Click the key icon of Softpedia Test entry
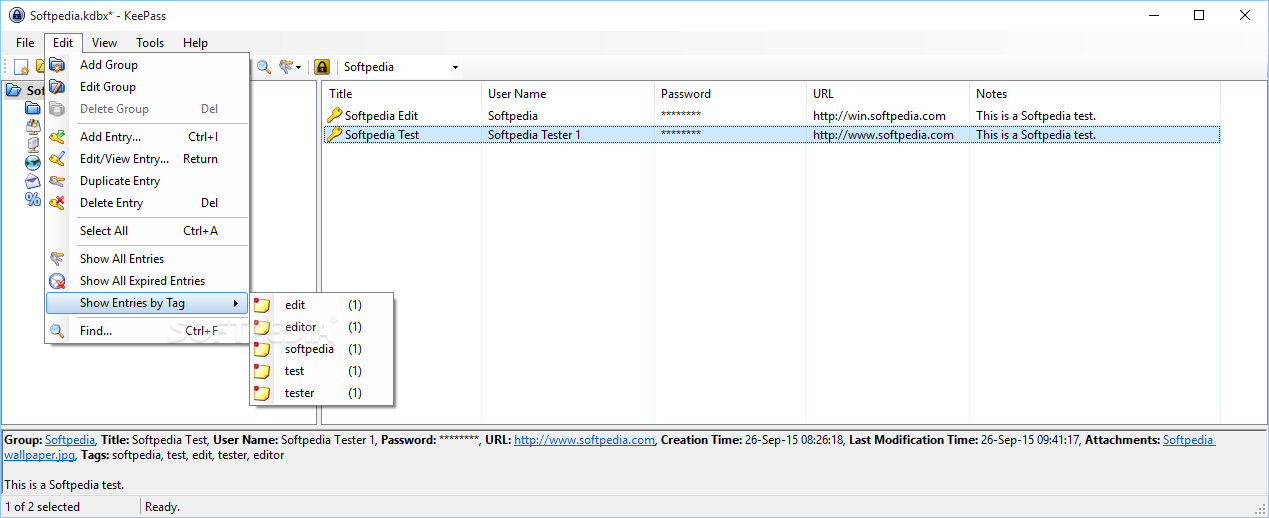The height and width of the screenshot is (518, 1269). click(334, 134)
